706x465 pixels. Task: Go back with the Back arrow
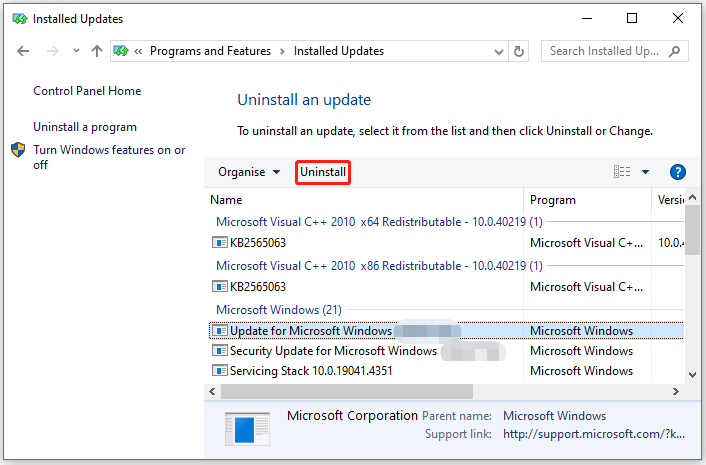(23, 51)
